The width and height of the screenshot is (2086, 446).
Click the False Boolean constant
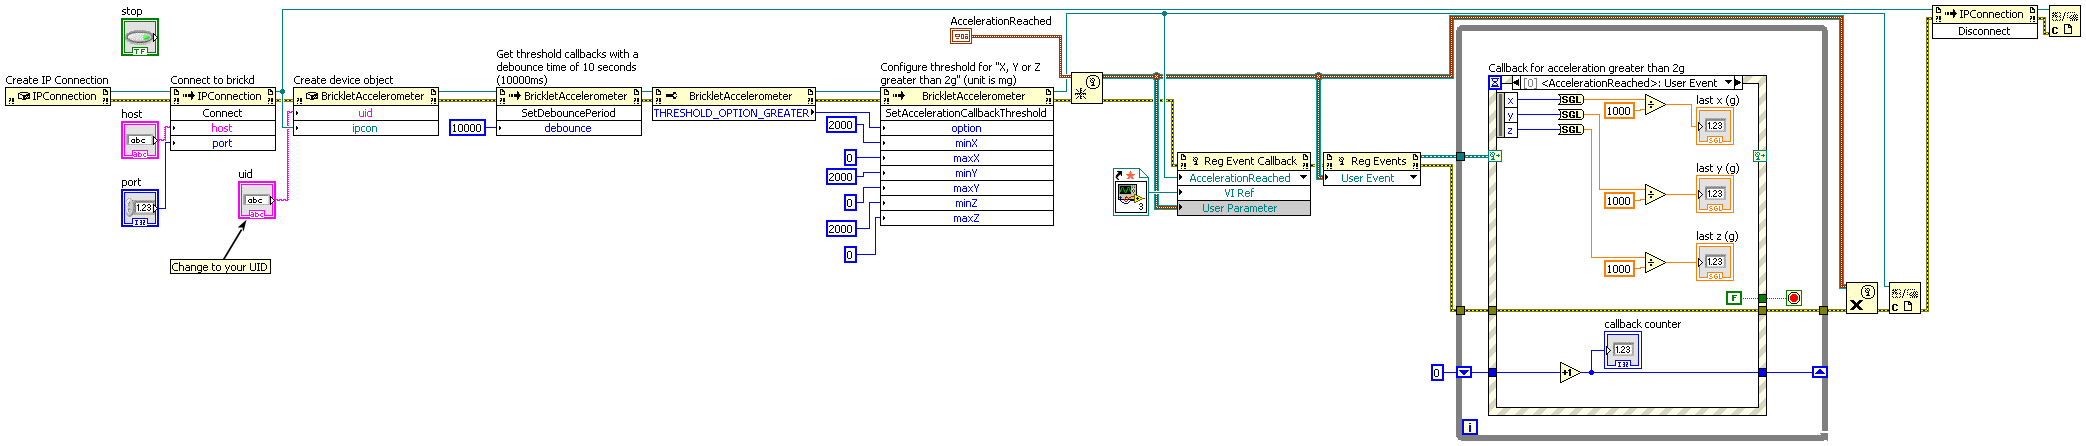(1734, 298)
